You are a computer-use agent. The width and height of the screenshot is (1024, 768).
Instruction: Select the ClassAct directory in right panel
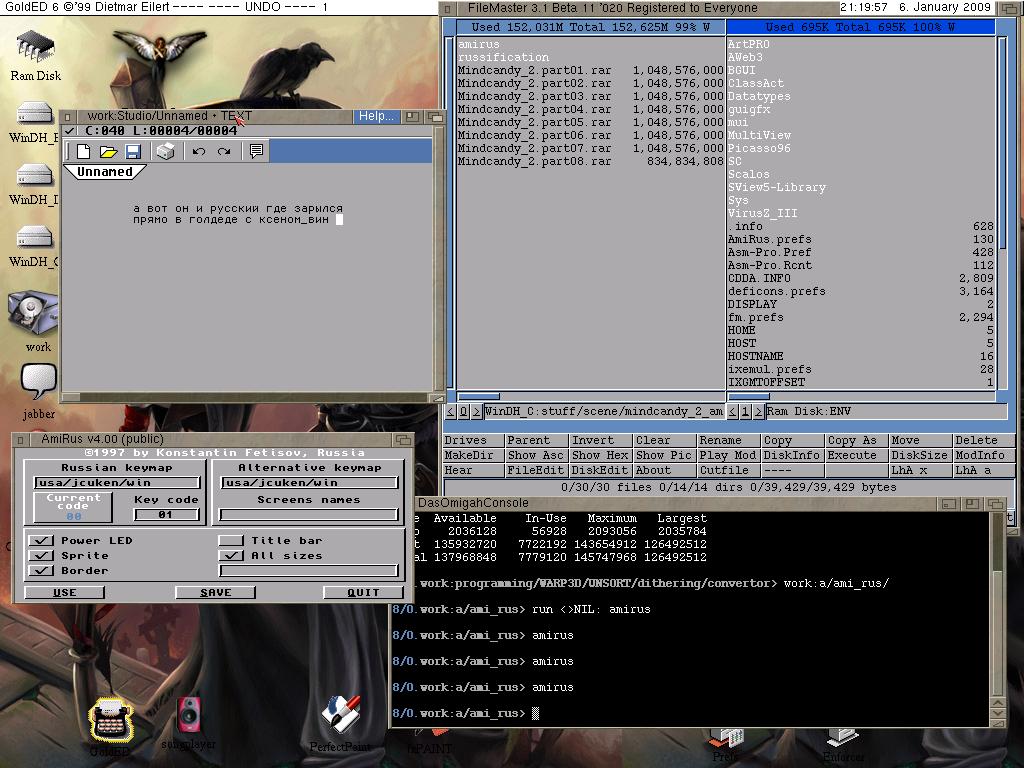pyautogui.click(x=861, y=83)
